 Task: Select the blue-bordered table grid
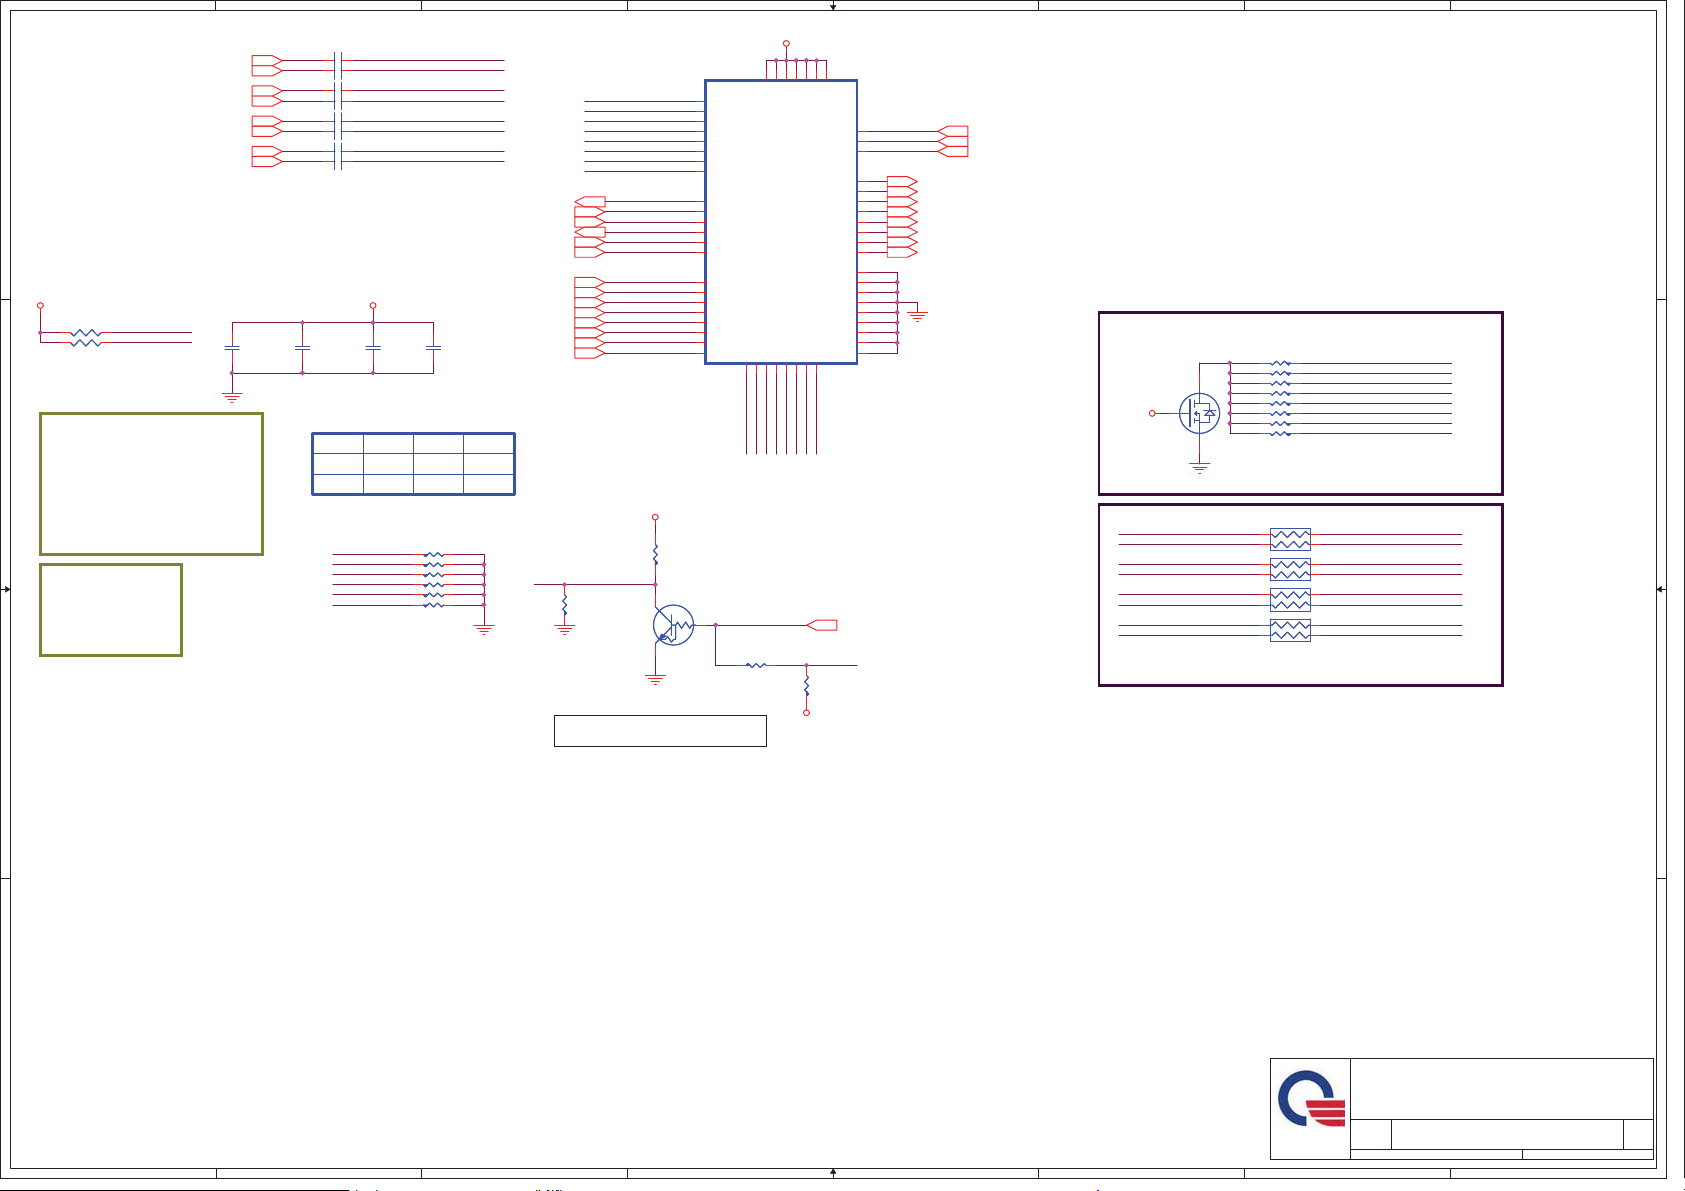pyautogui.click(x=413, y=464)
